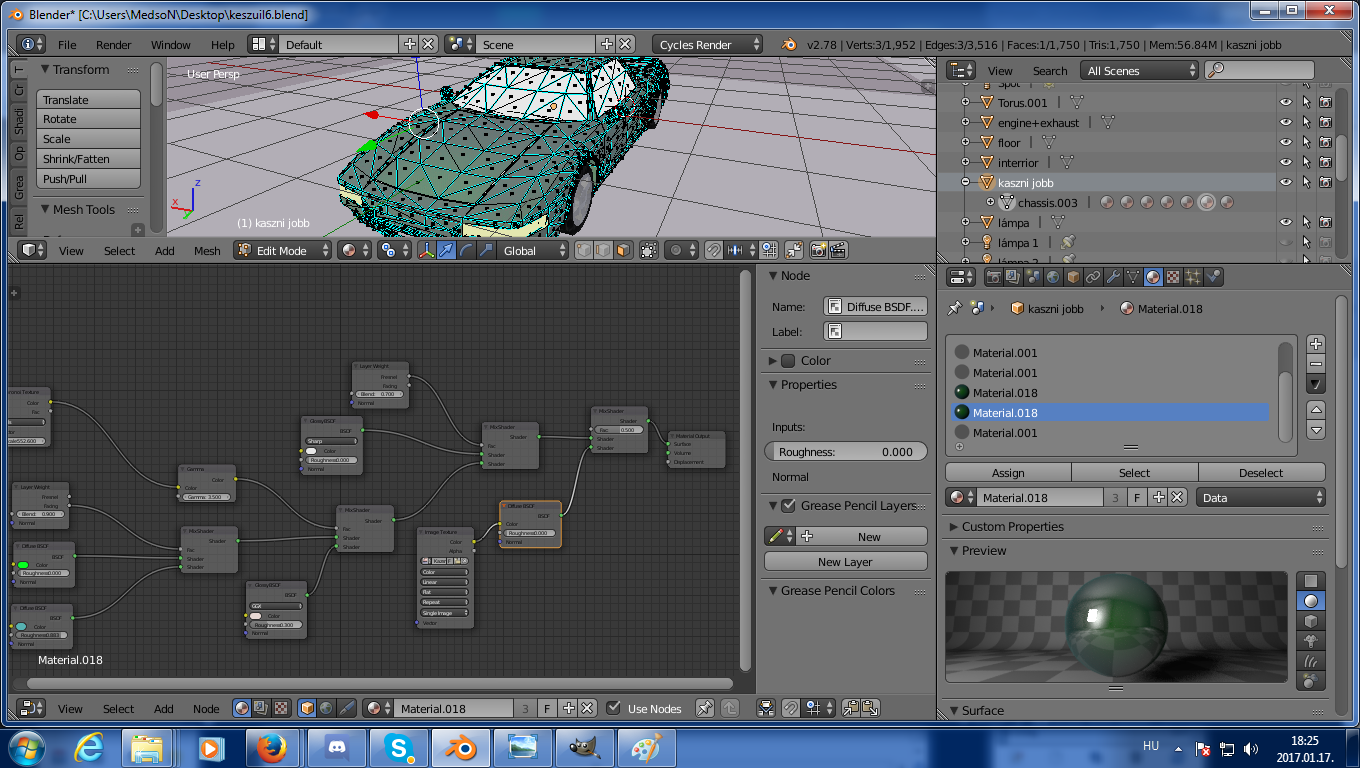Open the mesh Data properties tab (triangle icon)
This screenshot has height=768, width=1360.
coord(1133,277)
